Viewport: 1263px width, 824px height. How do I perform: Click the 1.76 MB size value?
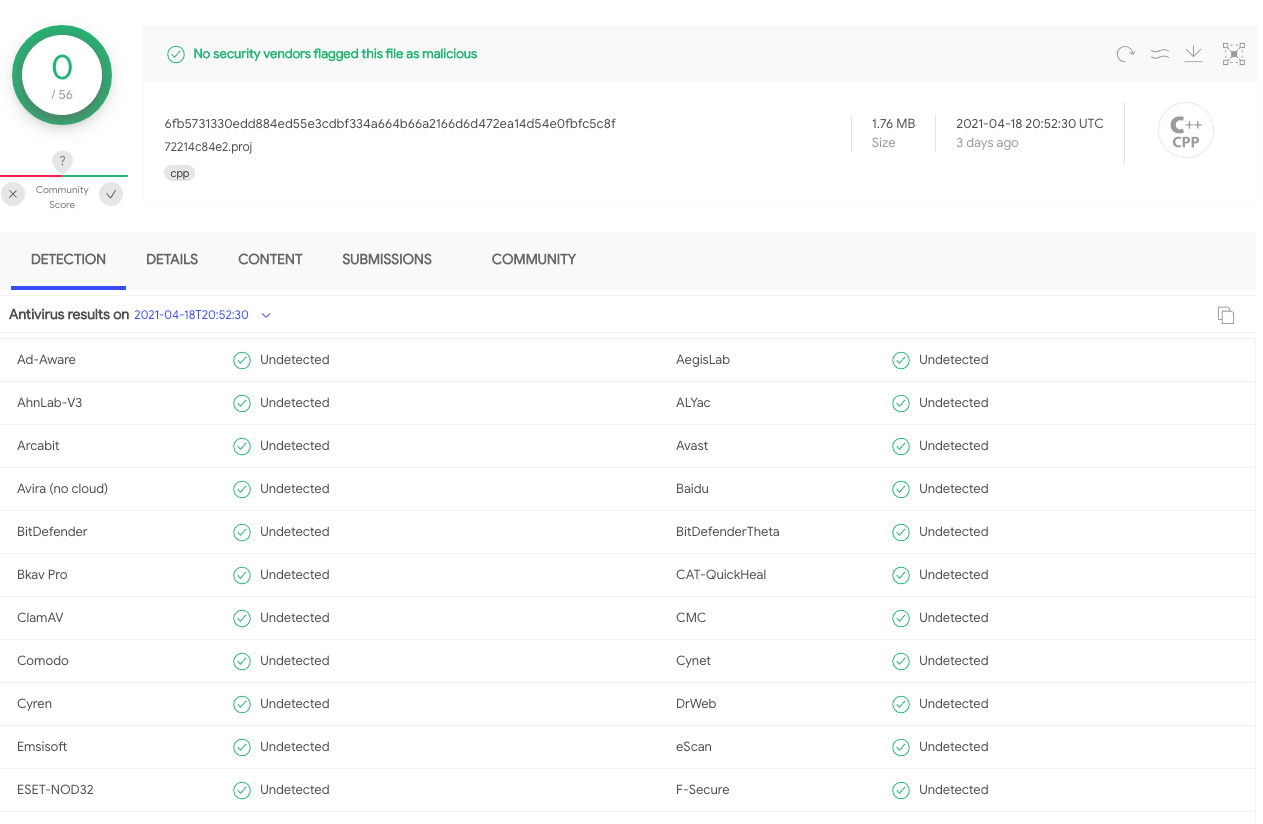coord(893,124)
